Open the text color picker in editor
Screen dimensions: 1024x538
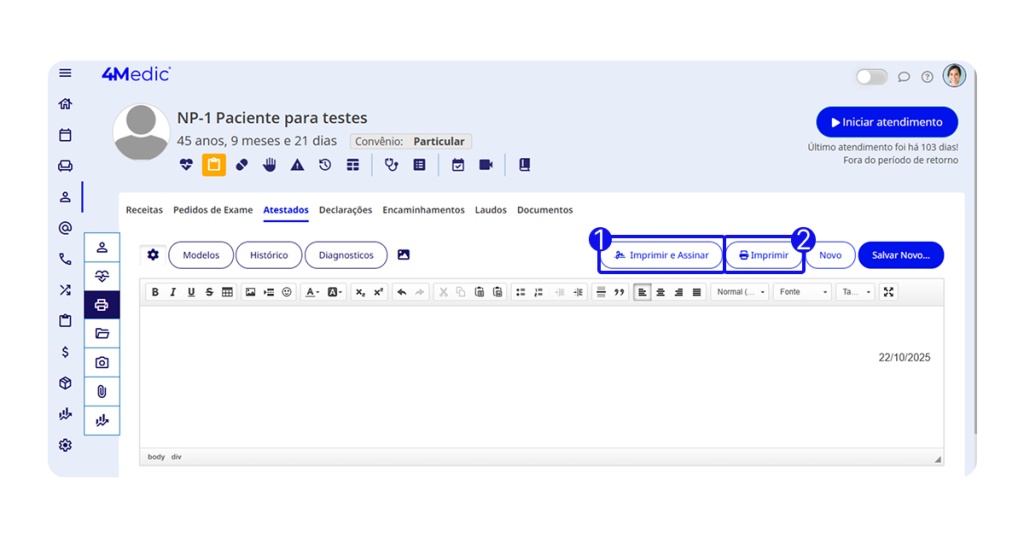point(312,292)
